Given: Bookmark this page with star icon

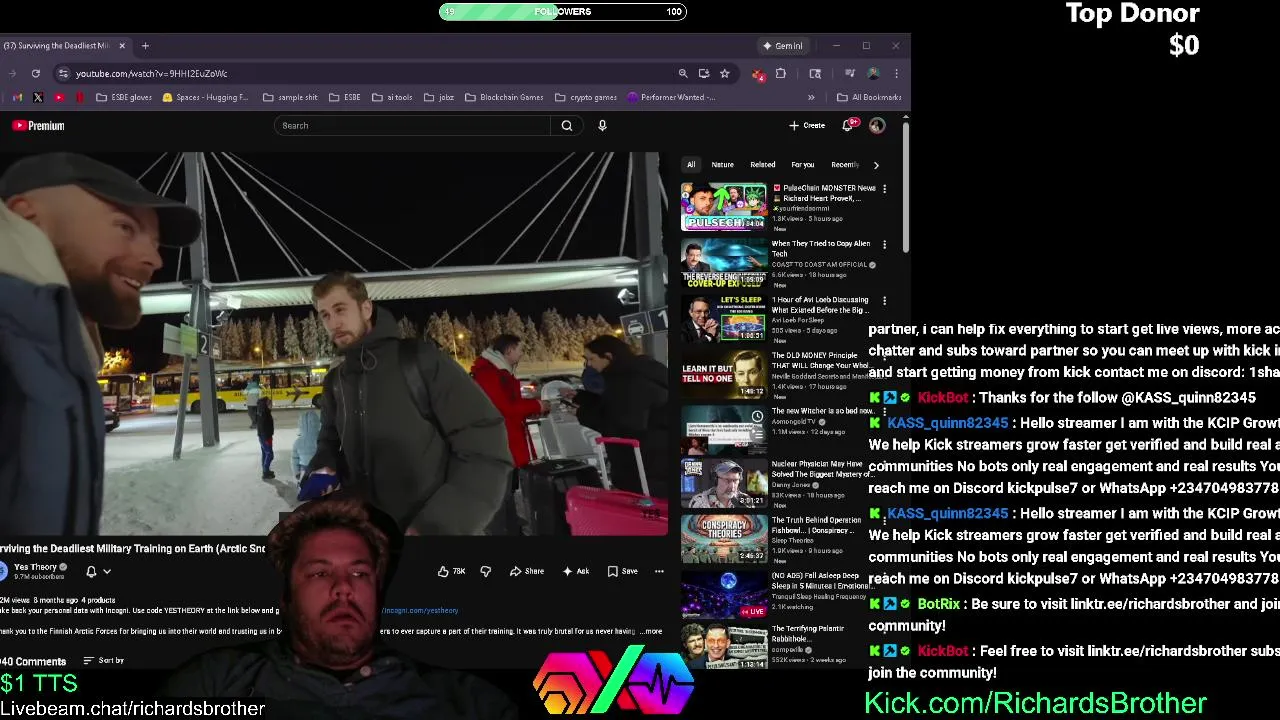Looking at the screenshot, I should (724, 73).
